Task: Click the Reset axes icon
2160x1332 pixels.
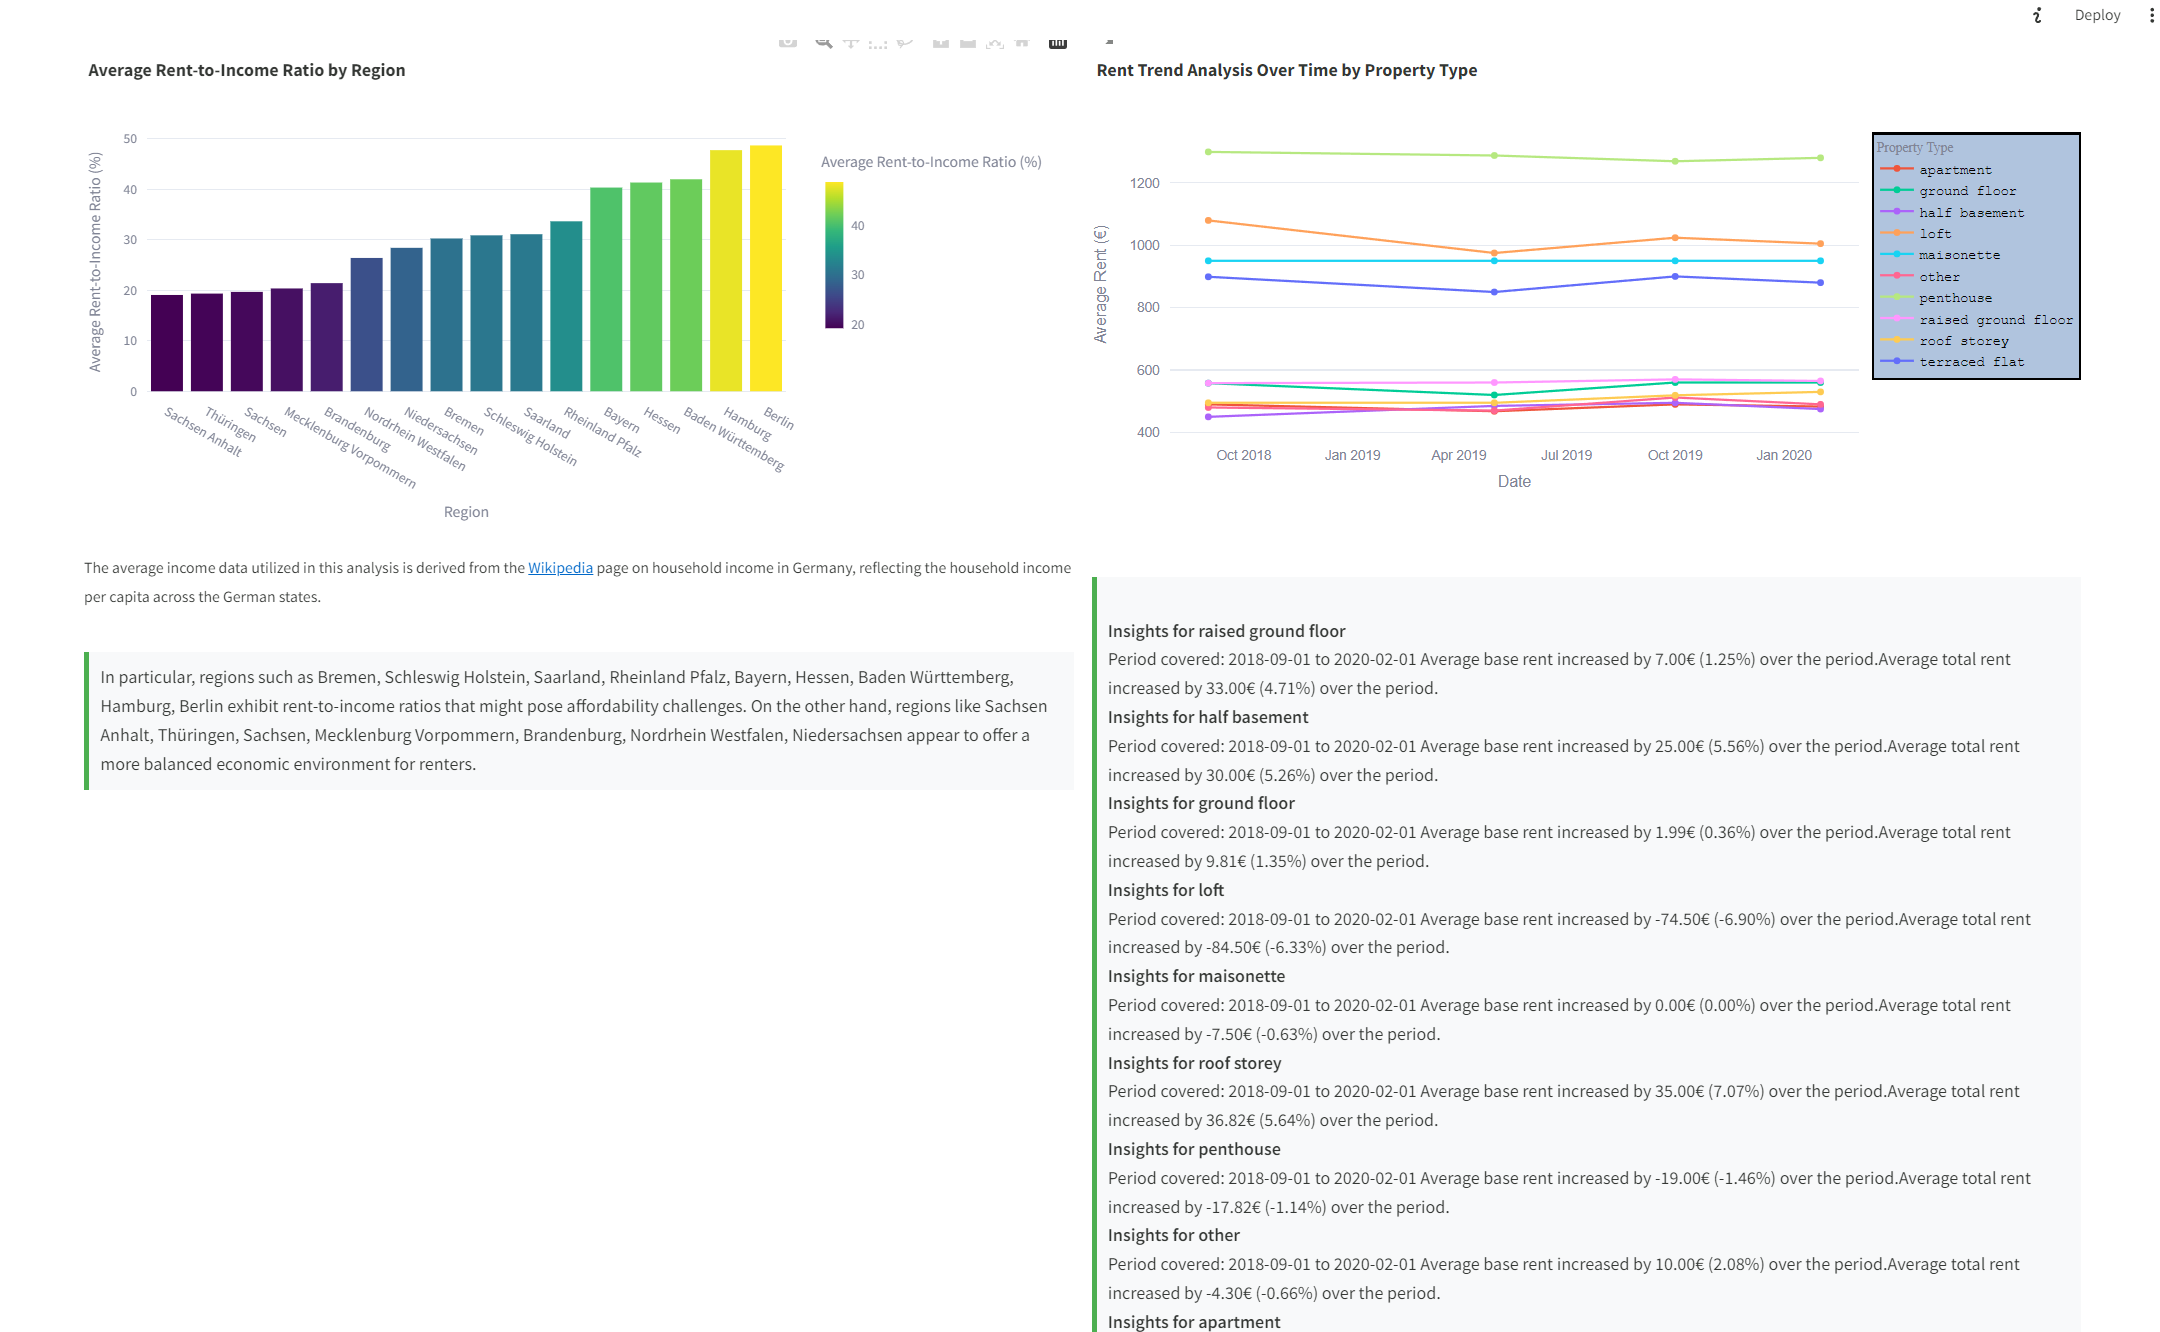Action: [1022, 42]
